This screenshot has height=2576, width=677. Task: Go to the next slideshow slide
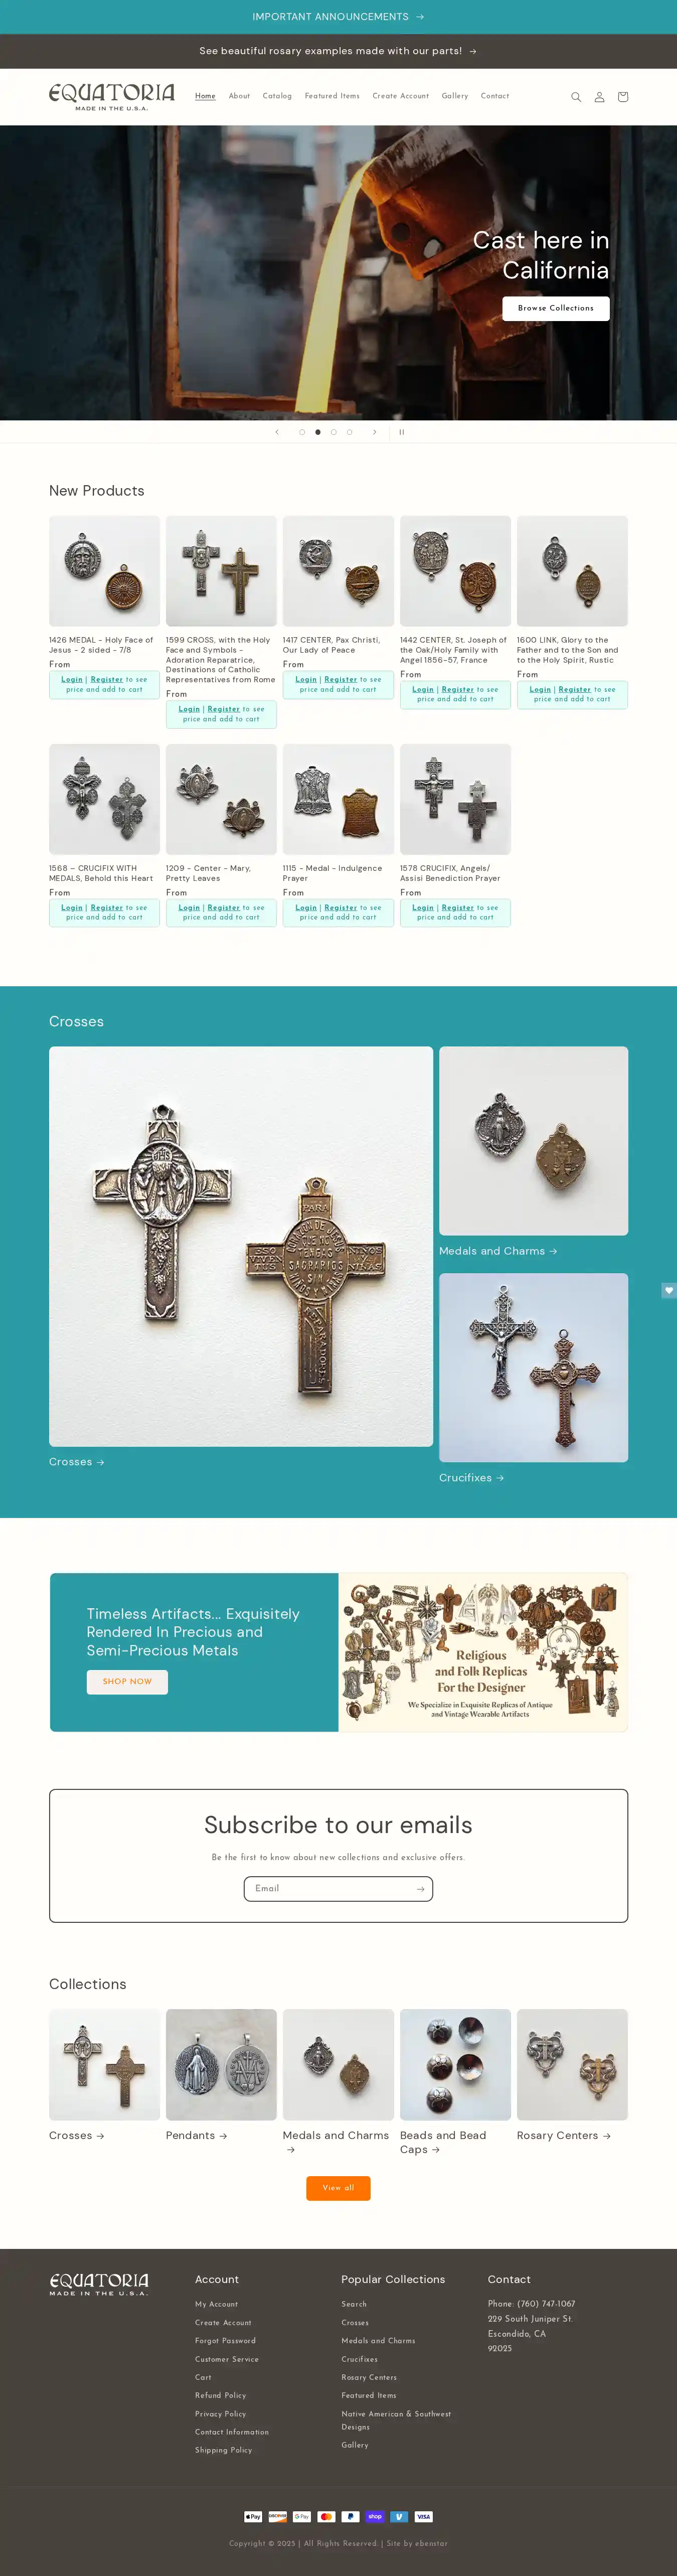pyautogui.click(x=375, y=432)
